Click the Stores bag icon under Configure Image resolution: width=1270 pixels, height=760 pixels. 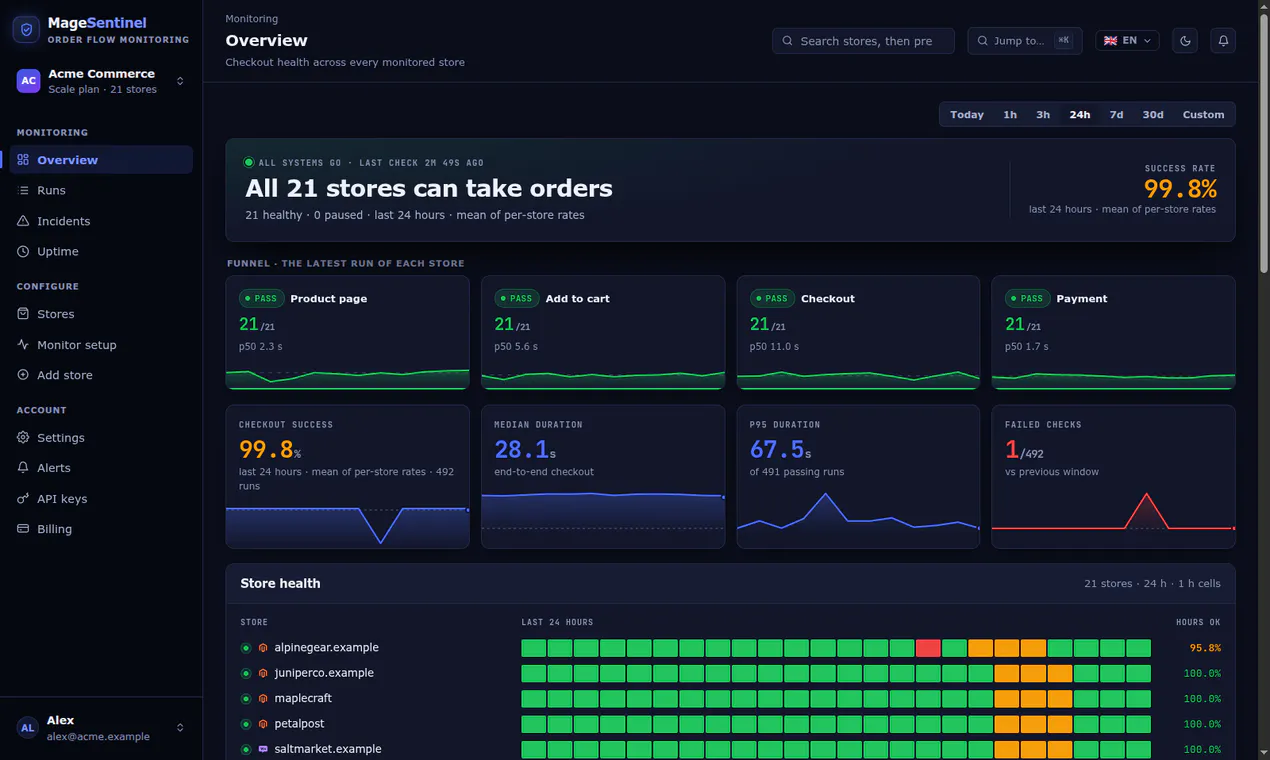(23, 314)
